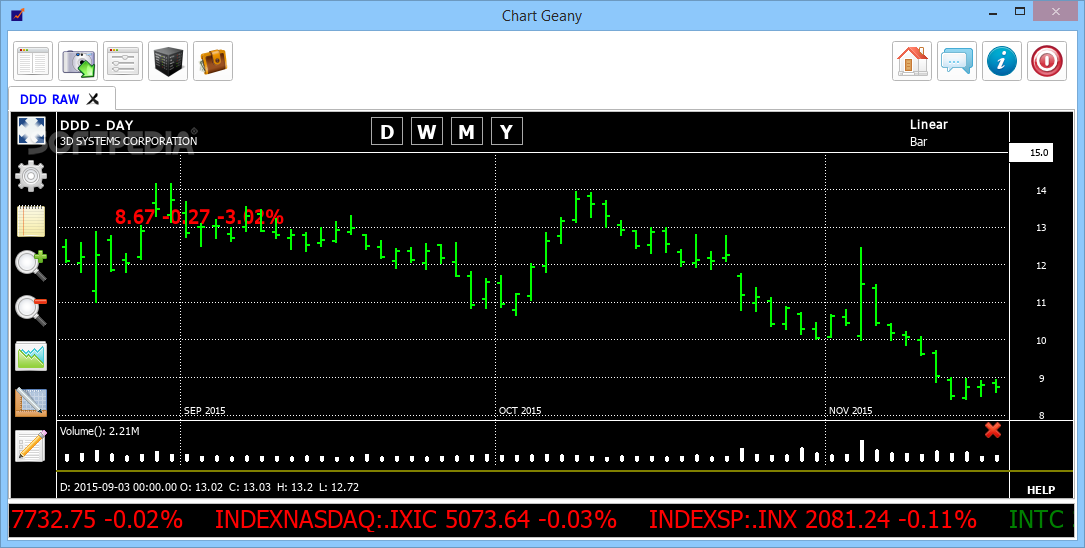Click the NOV 2015 date label
1085x548 pixels.
pos(850,410)
